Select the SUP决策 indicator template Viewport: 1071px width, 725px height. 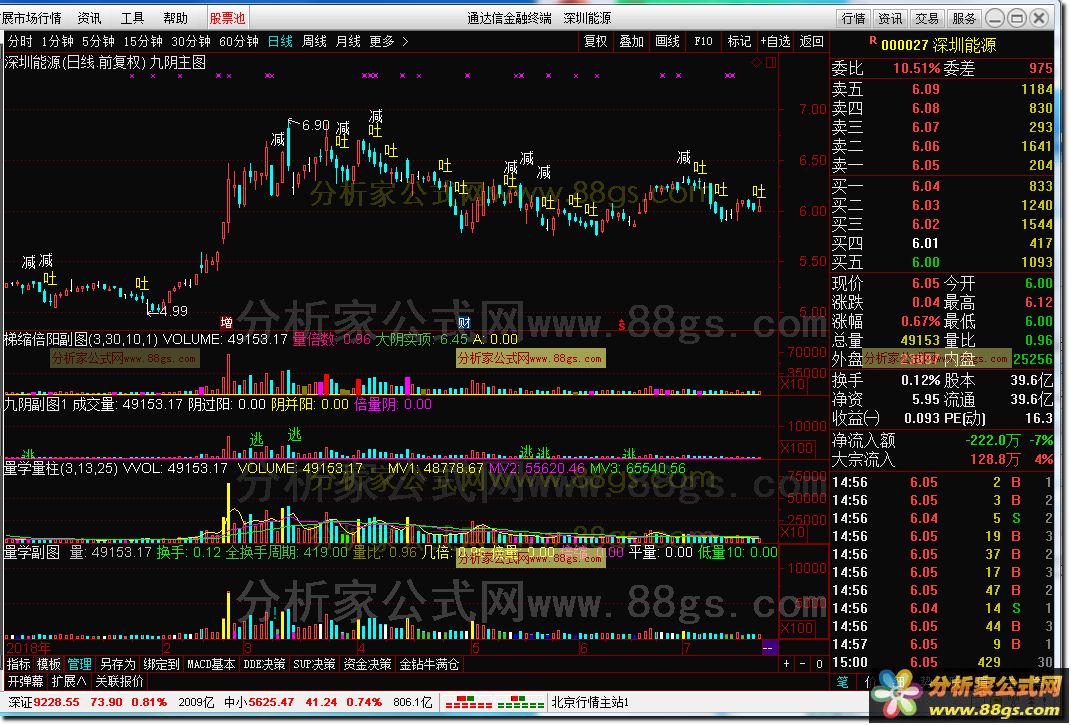(x=314, y=664)
